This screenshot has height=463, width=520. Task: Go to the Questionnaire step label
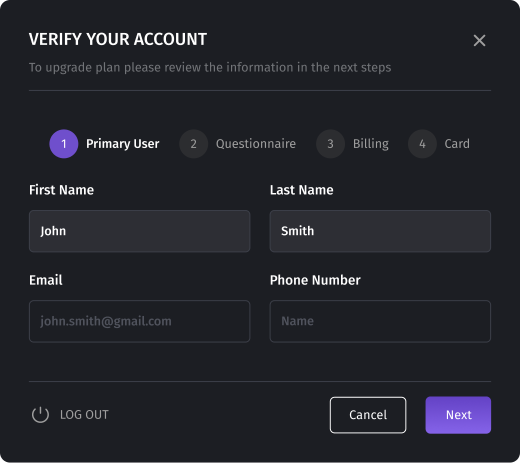click(256, 144)
